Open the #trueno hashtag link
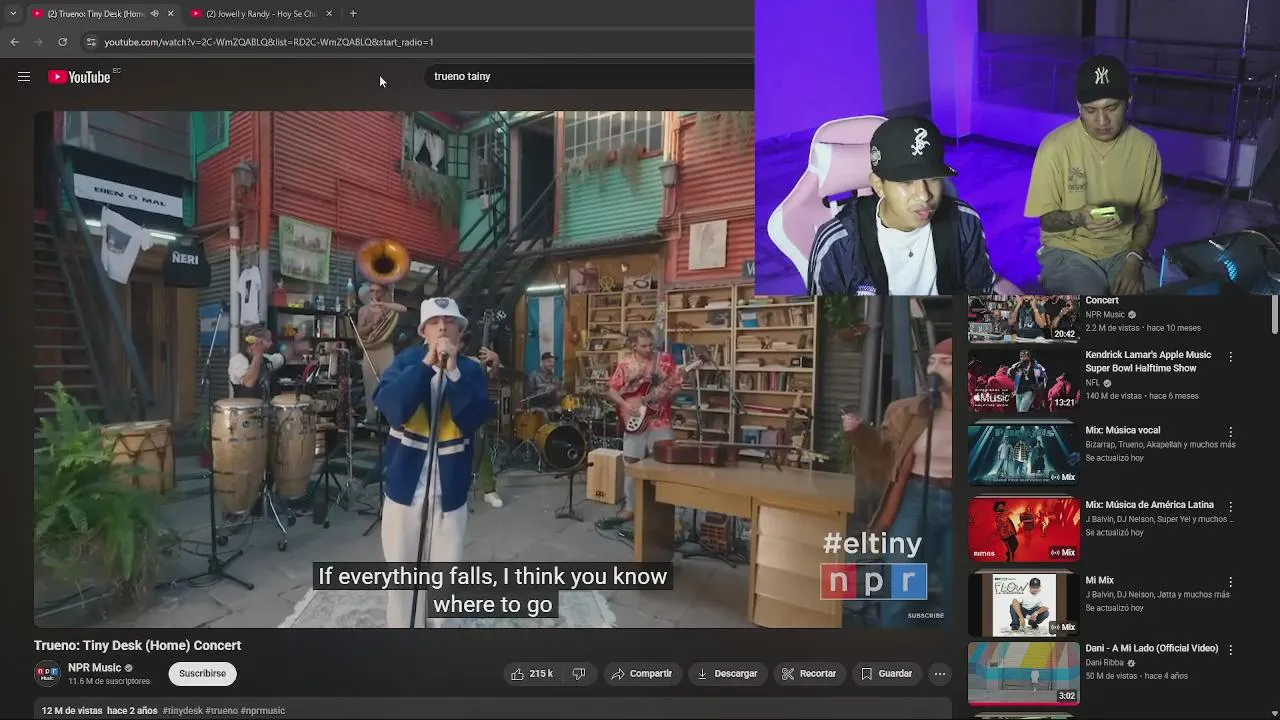 pyautogui.click(x=222, y=711)
